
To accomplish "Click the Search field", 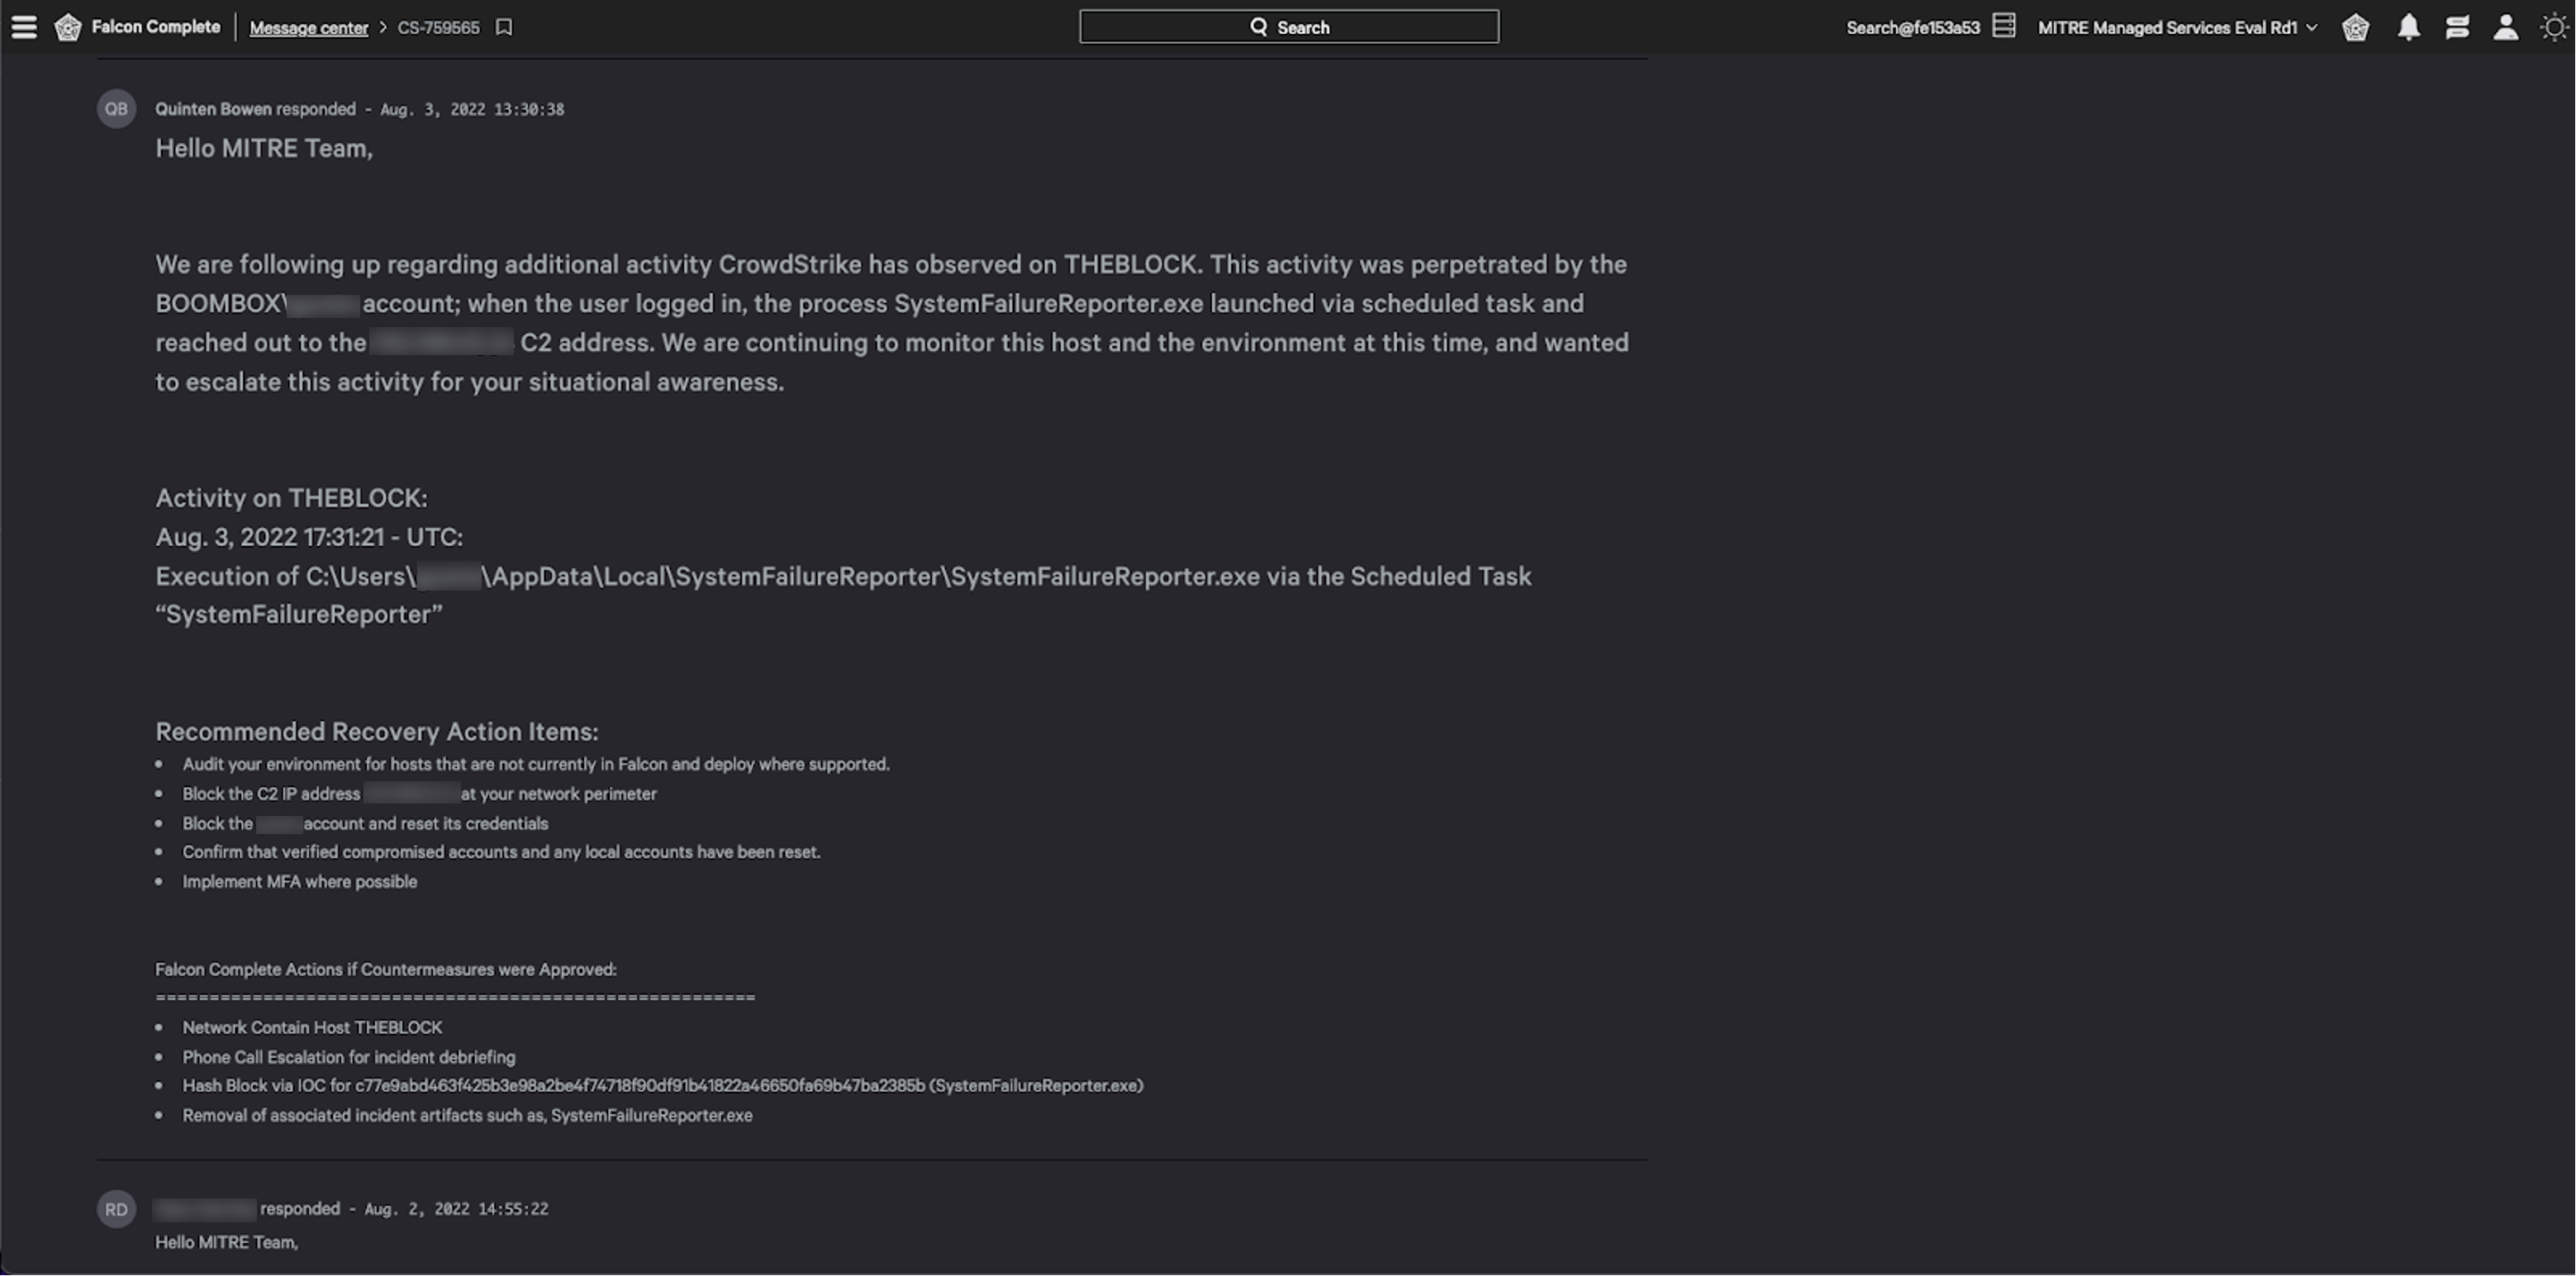I will pyautogui.click(x=1289, y=27).
